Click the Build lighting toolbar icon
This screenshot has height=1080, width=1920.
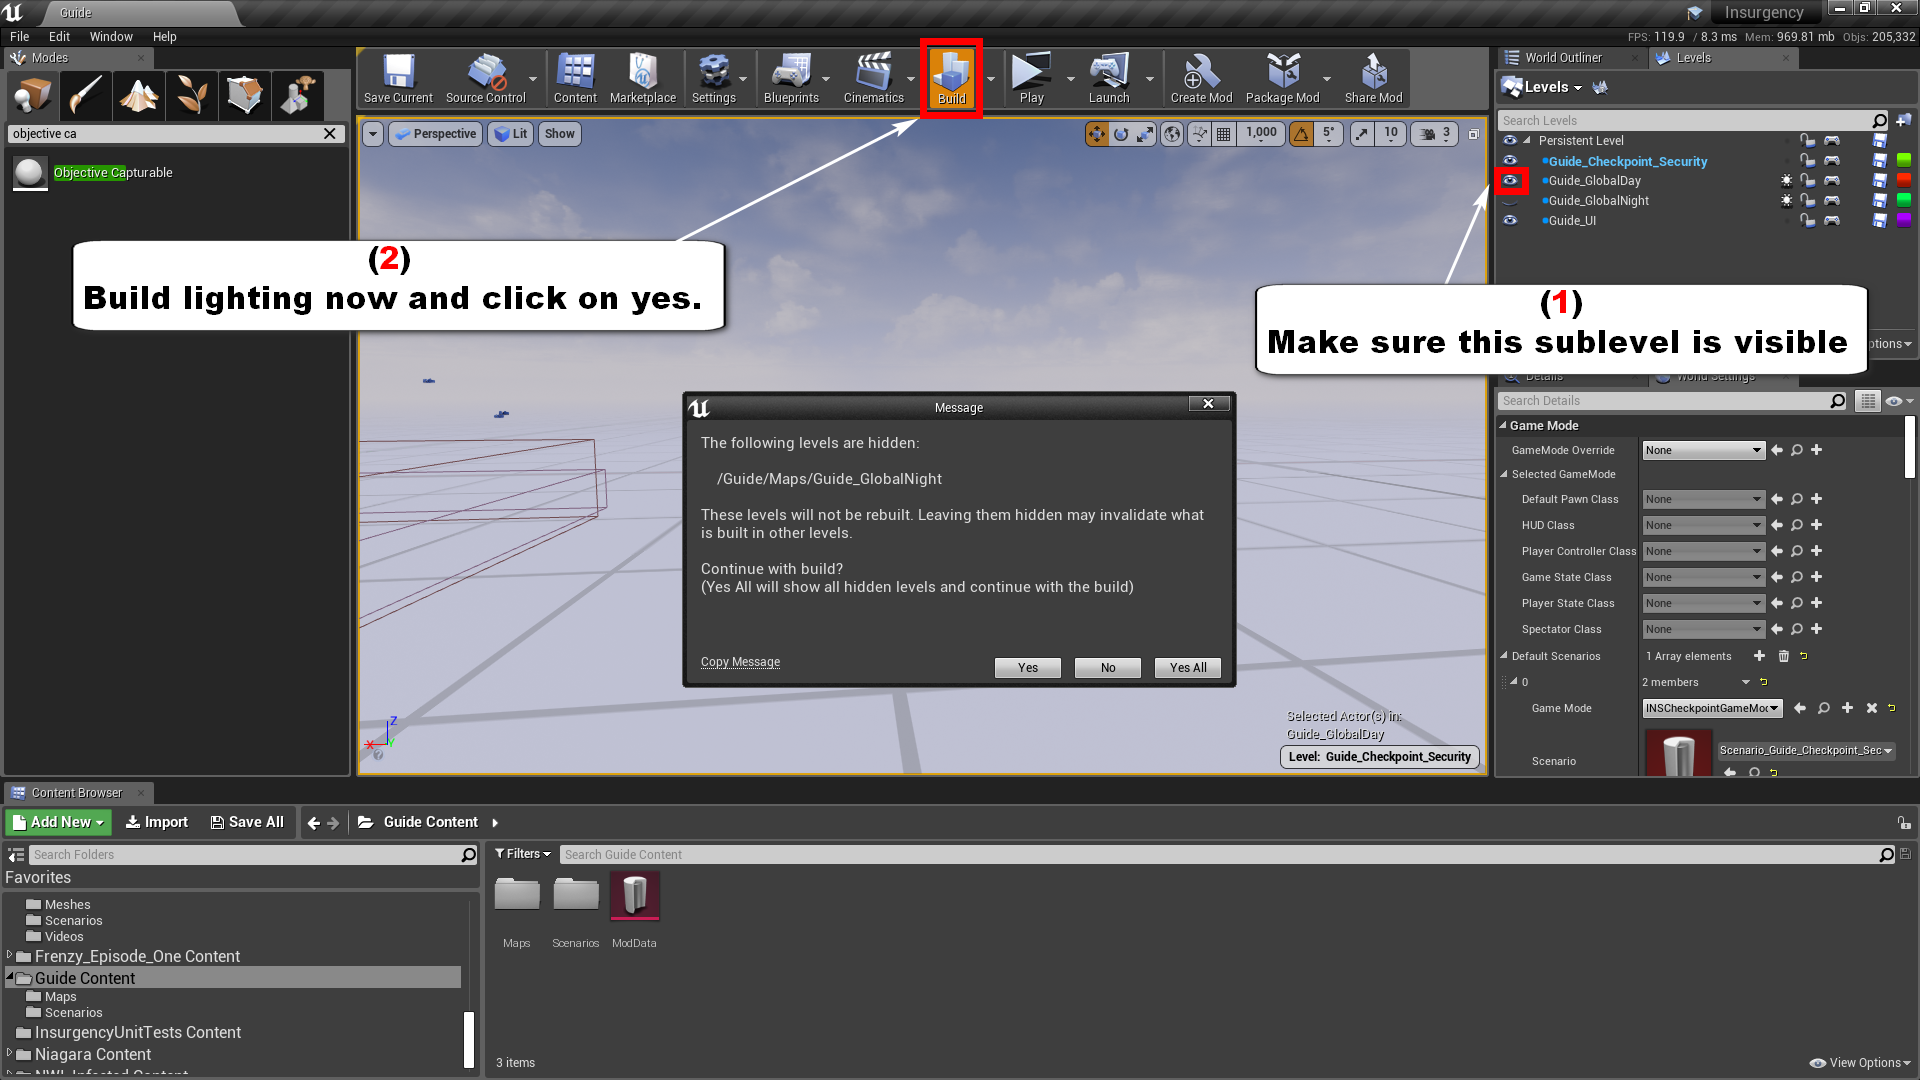951,78
